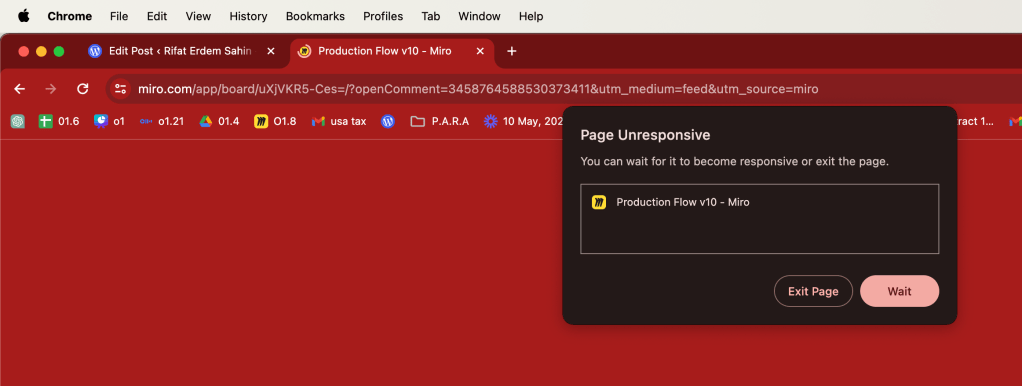Select Production Flow v10 - Miro in unresponsive list
This screenshot has height=386, width=1022.
(759, 202)
